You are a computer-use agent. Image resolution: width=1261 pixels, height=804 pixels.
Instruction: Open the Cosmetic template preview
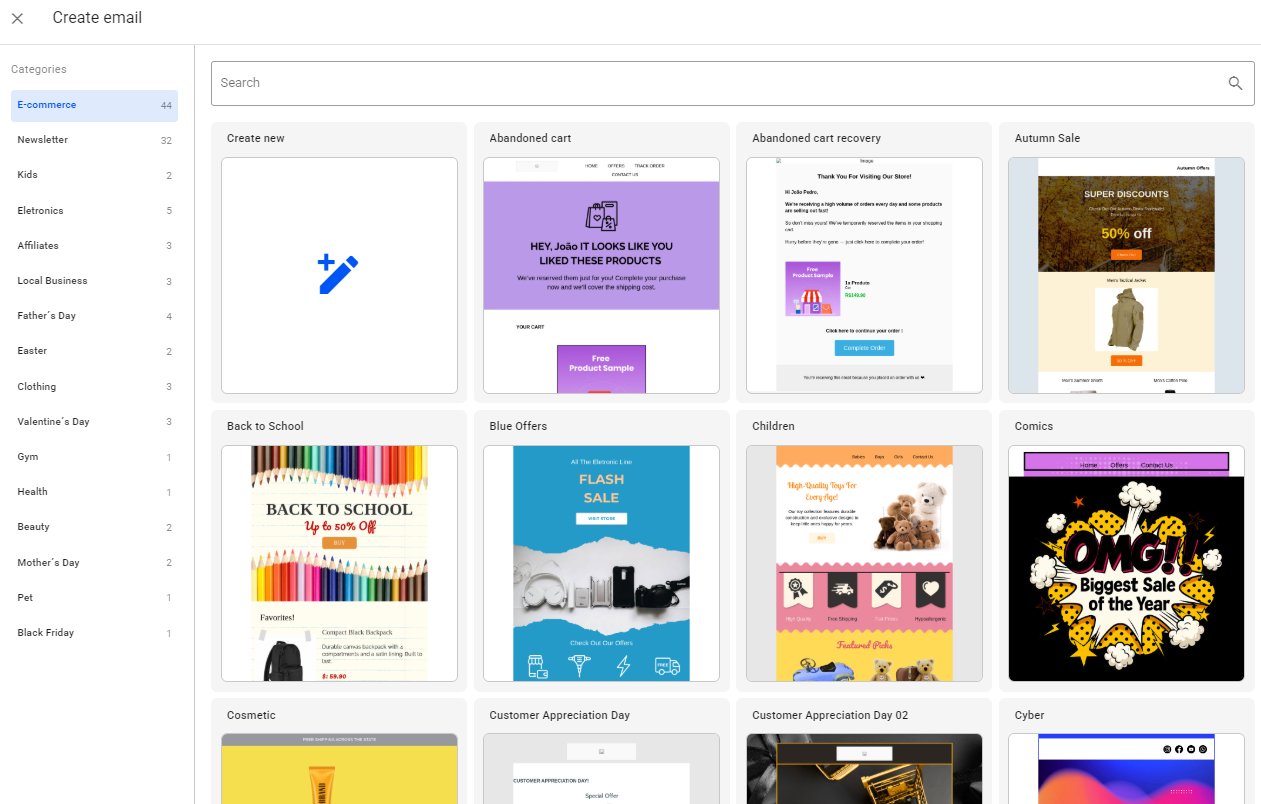tap(339, 768)
